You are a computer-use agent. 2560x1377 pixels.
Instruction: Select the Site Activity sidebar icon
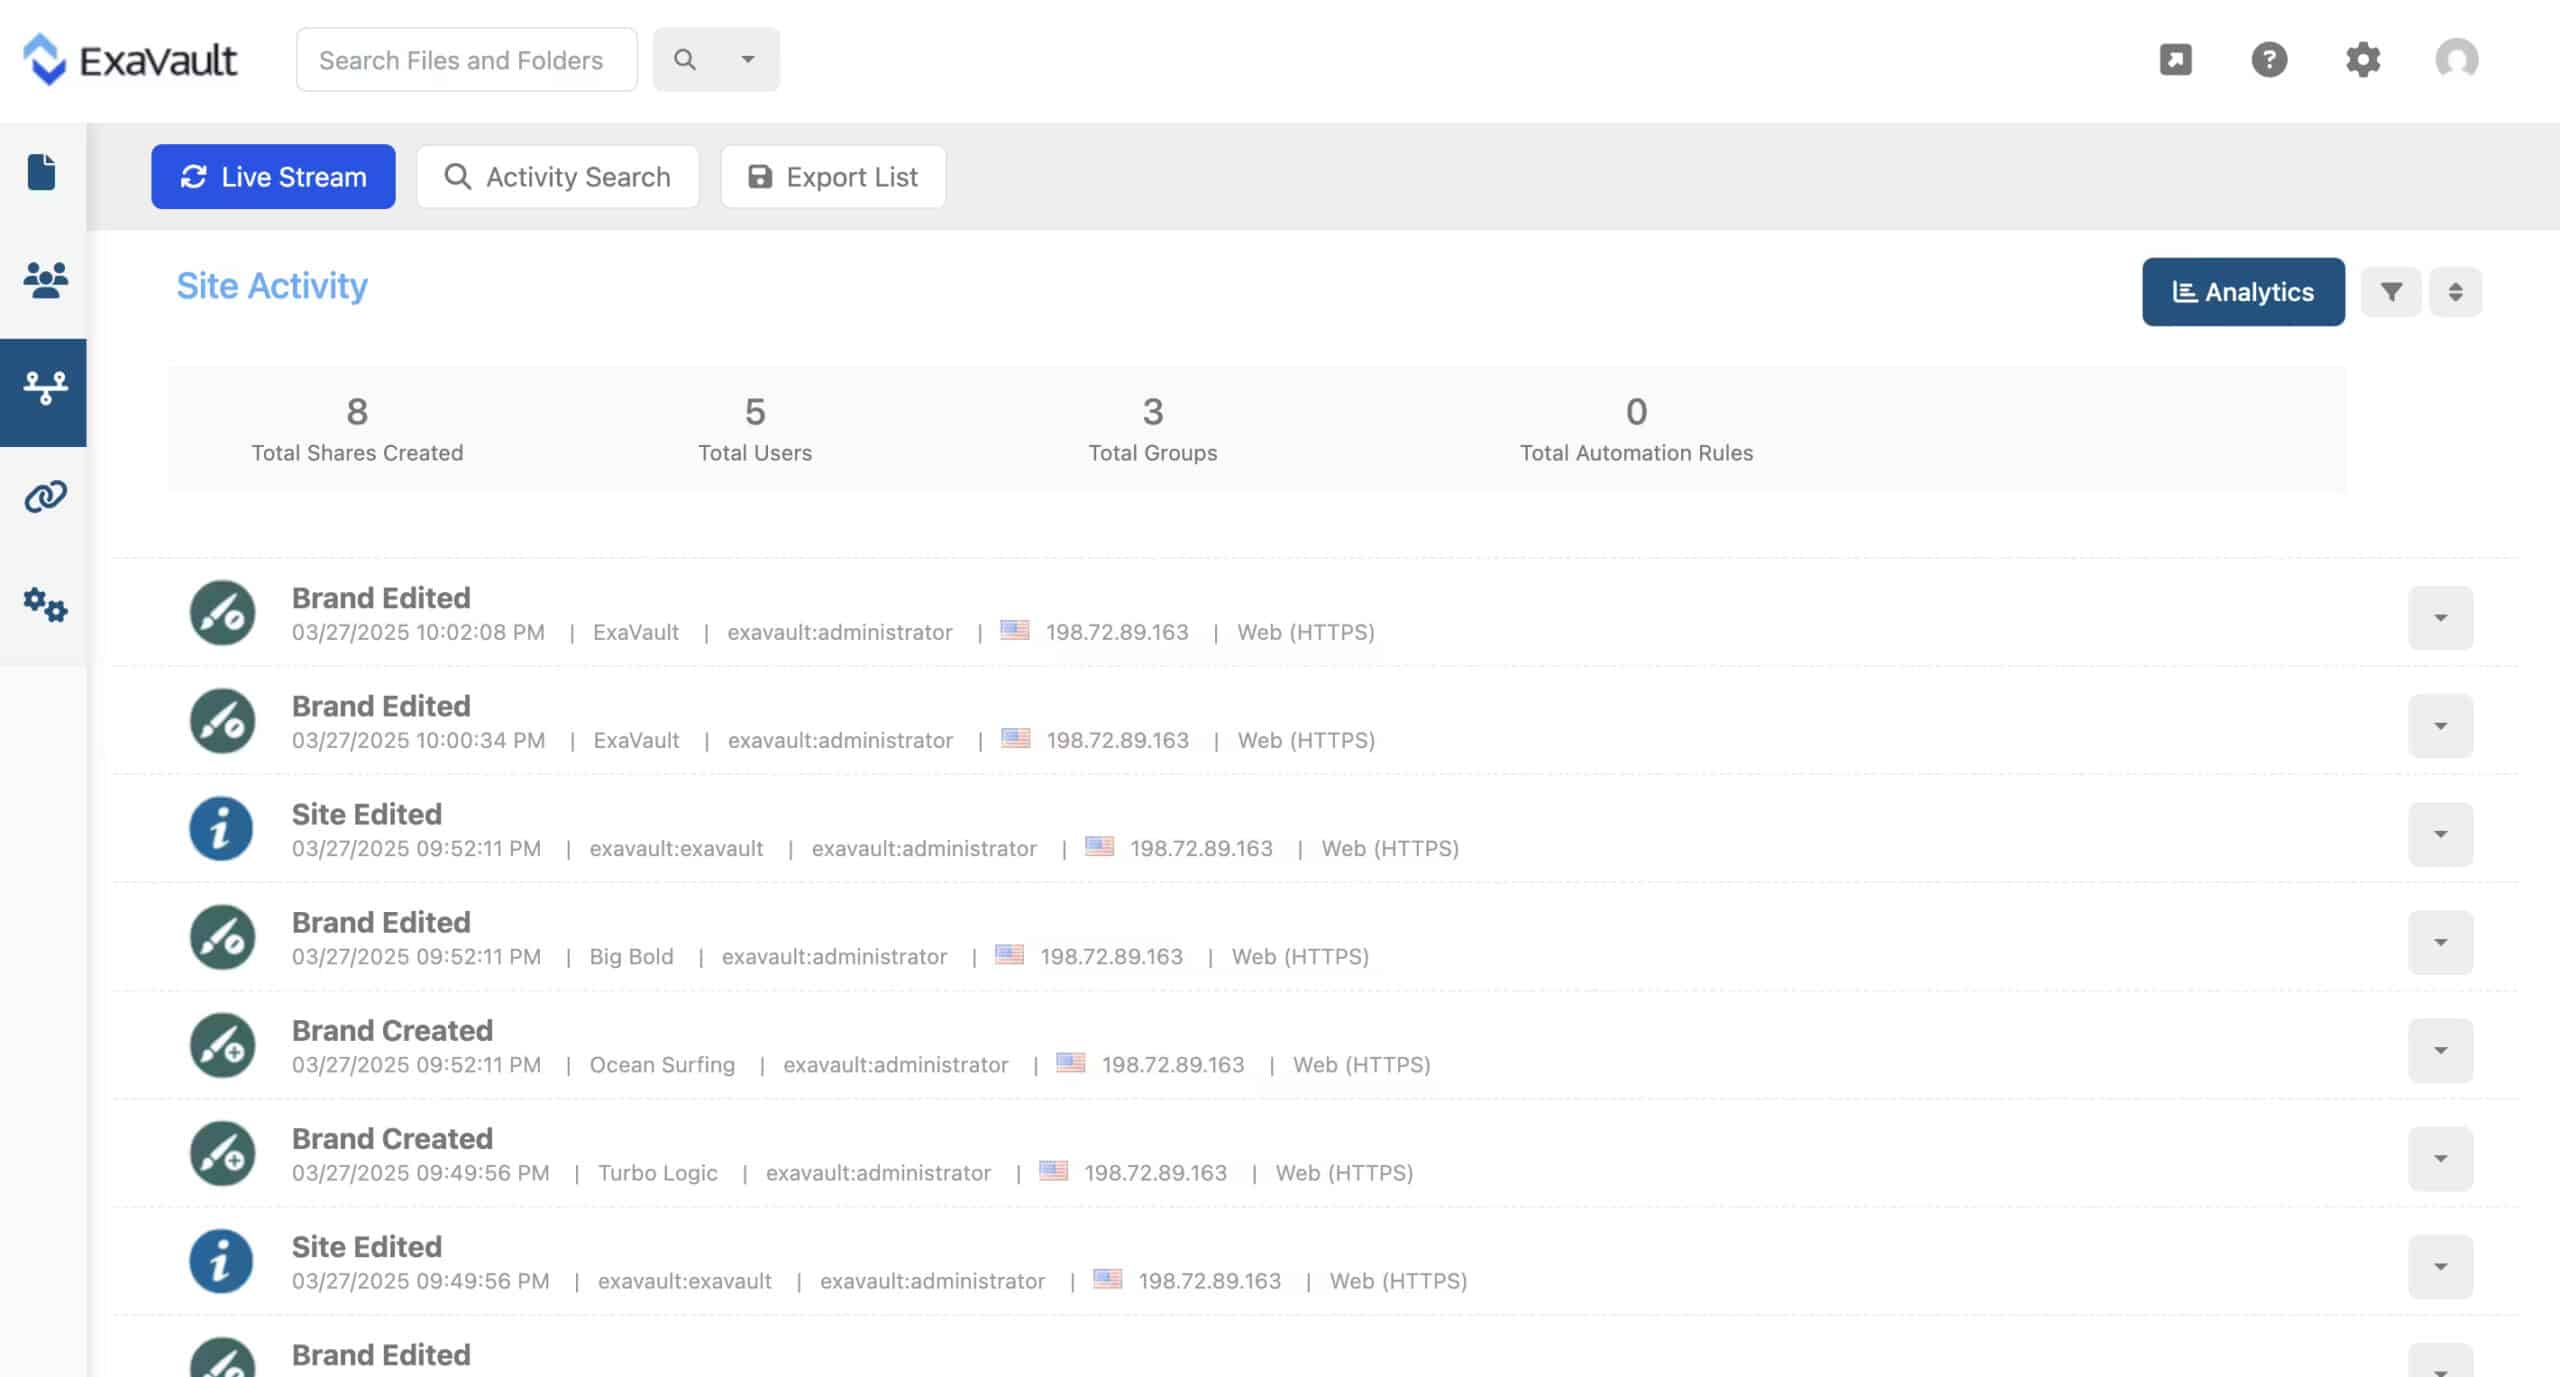(x=43, y=392)
